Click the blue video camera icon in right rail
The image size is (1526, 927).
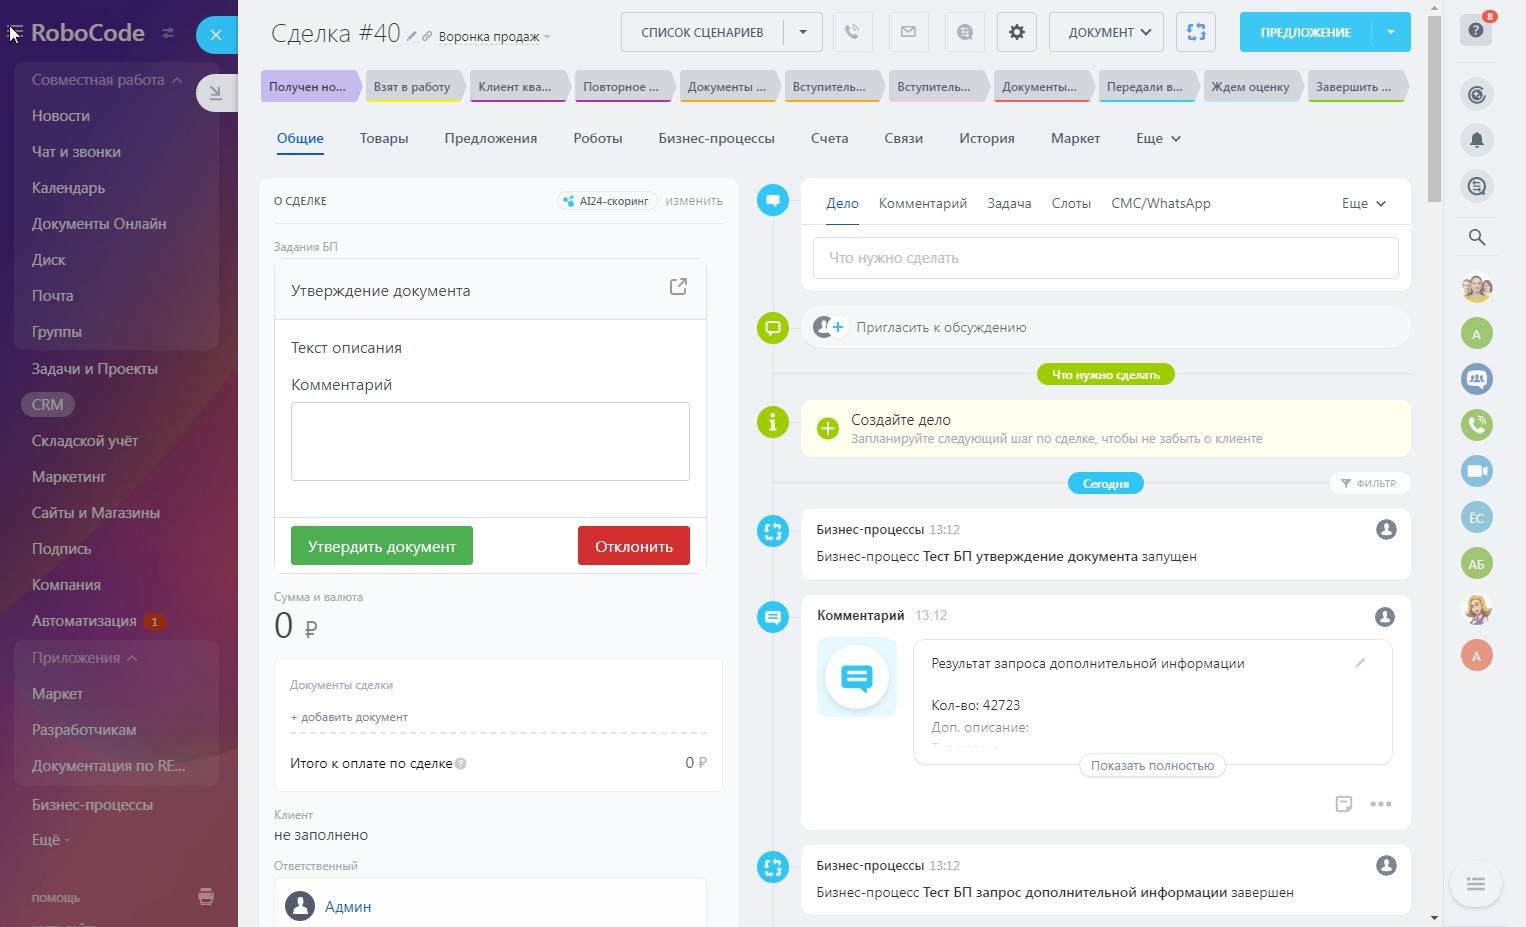coord(1477,471)
